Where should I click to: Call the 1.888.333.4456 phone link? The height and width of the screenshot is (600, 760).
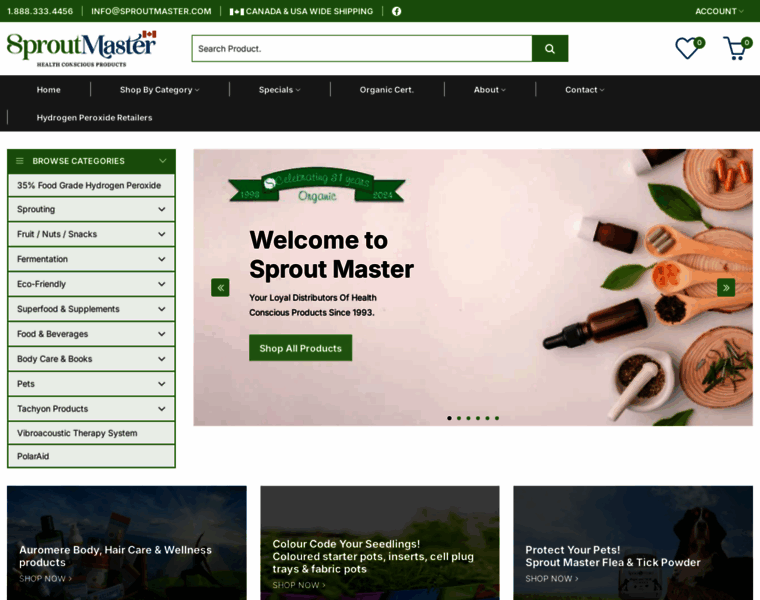[40, 11]
